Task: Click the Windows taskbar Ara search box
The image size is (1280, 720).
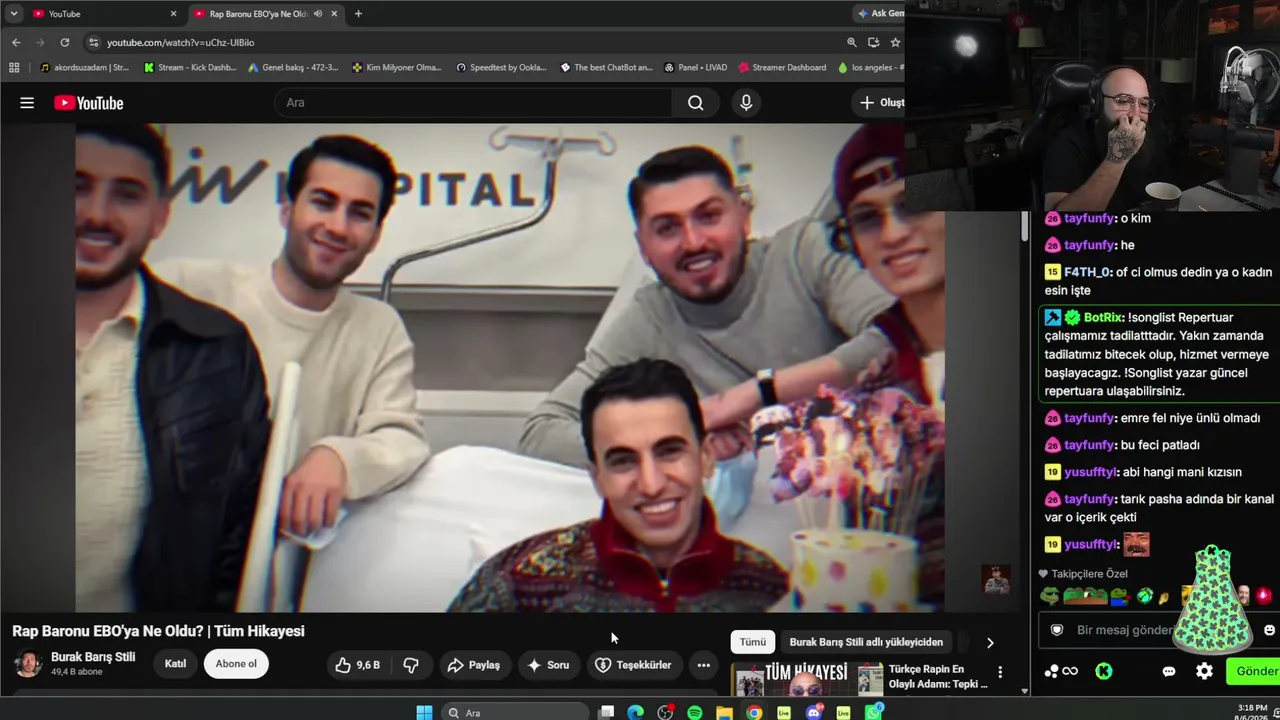Action: (515, 712)
